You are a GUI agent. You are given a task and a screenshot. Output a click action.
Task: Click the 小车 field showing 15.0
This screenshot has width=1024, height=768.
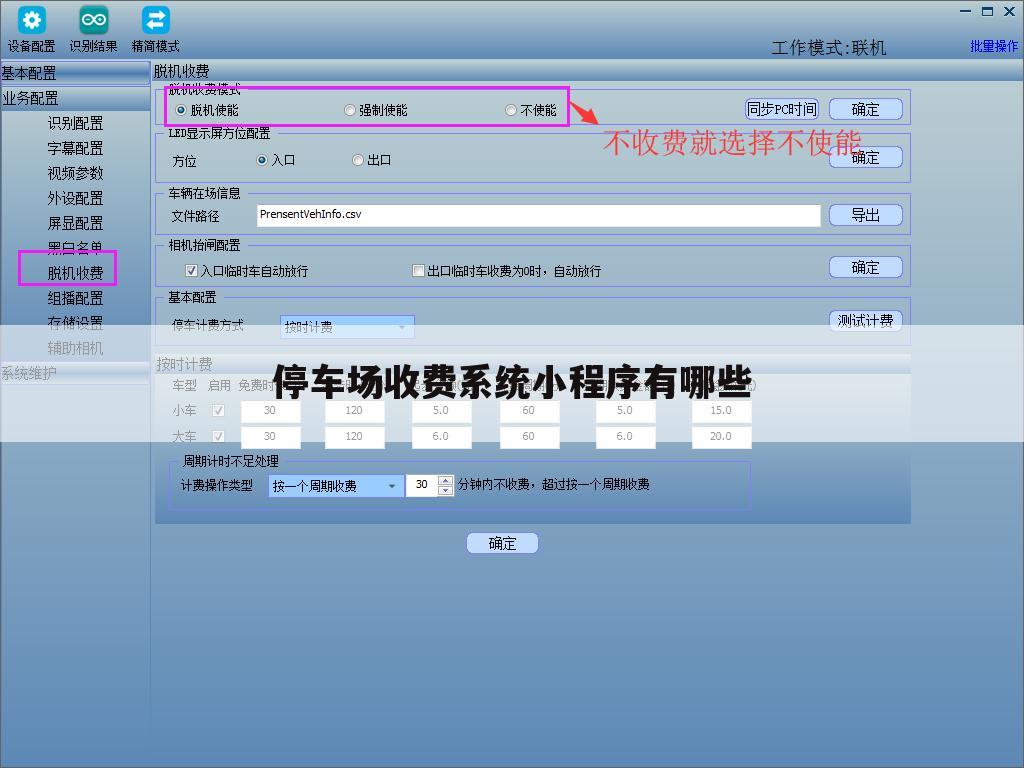tap(722, 411)
